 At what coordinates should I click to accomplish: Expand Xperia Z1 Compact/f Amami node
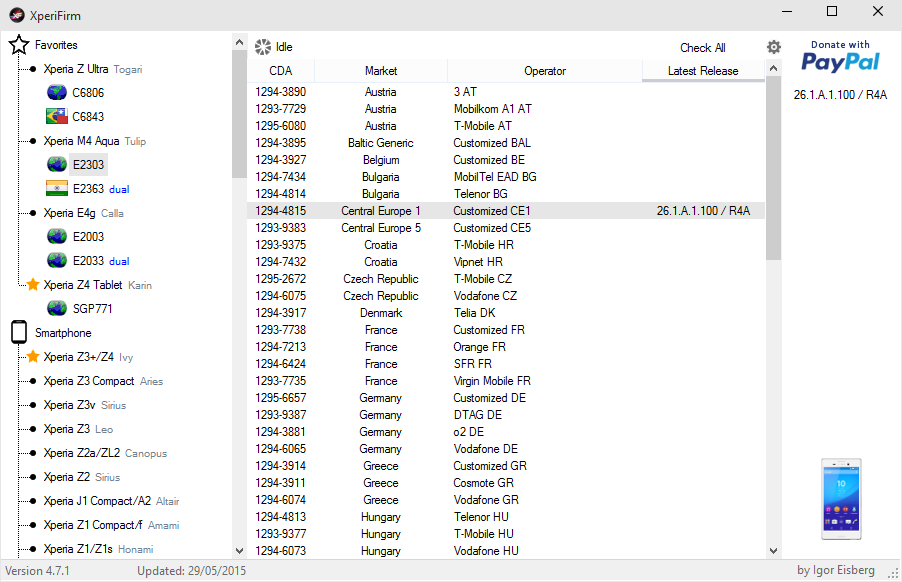(x=111, y=525)
